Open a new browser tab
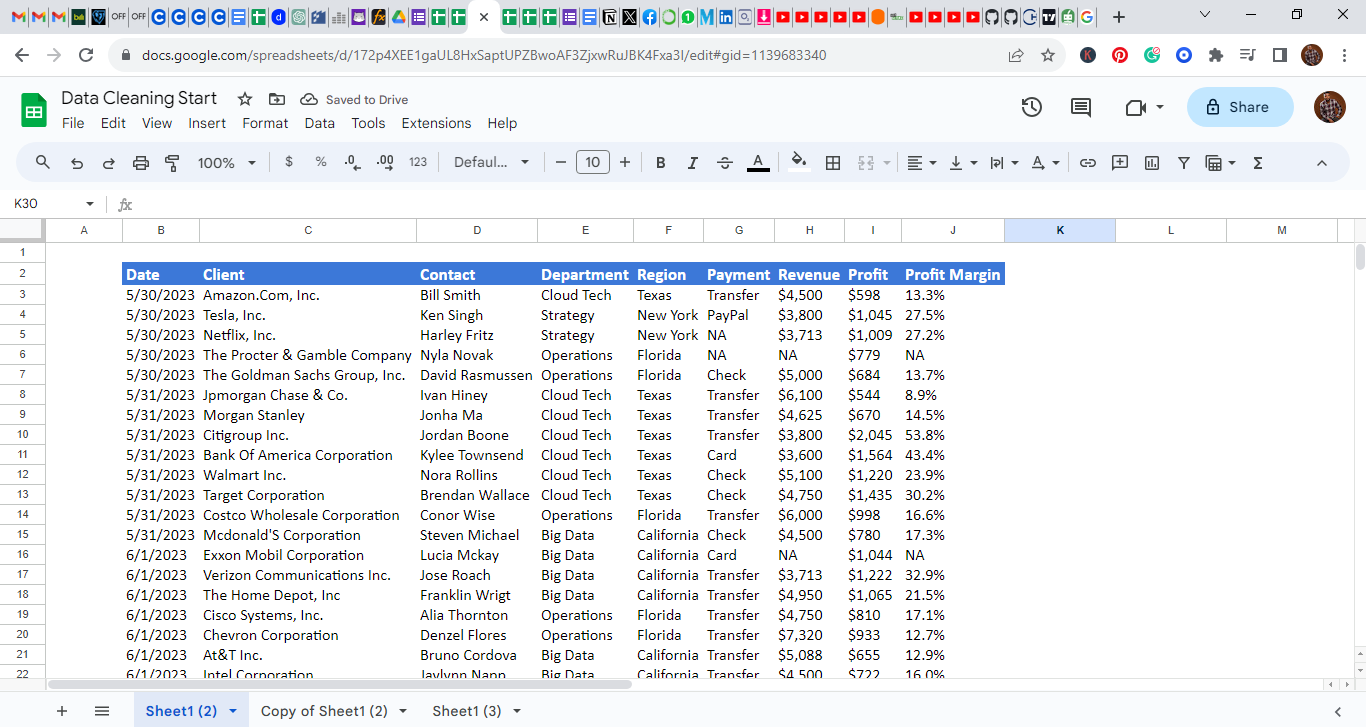Viewport: 1366px width, 727px height. click(1119, 17)
